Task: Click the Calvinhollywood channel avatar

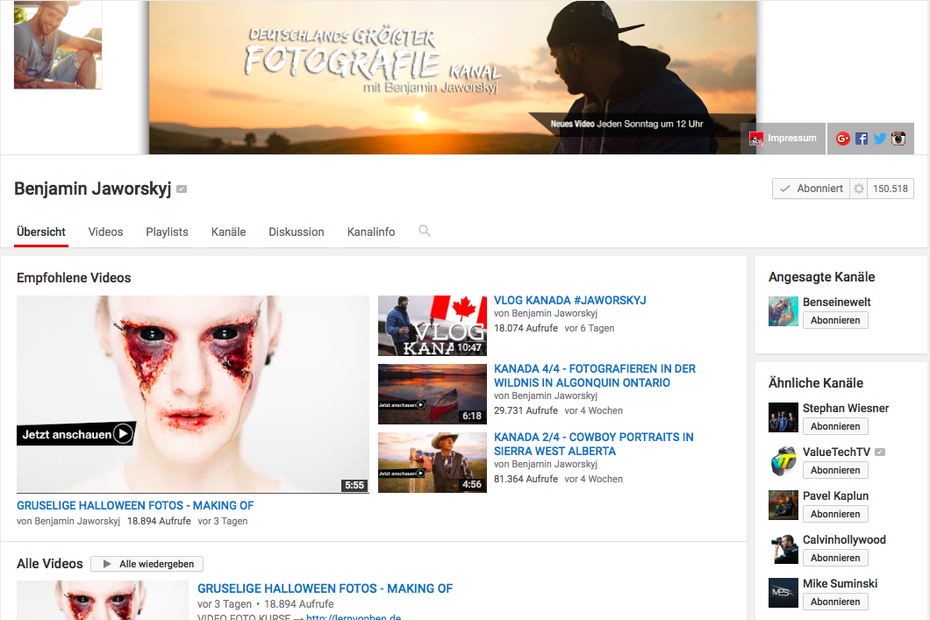Action: point(783,549)
